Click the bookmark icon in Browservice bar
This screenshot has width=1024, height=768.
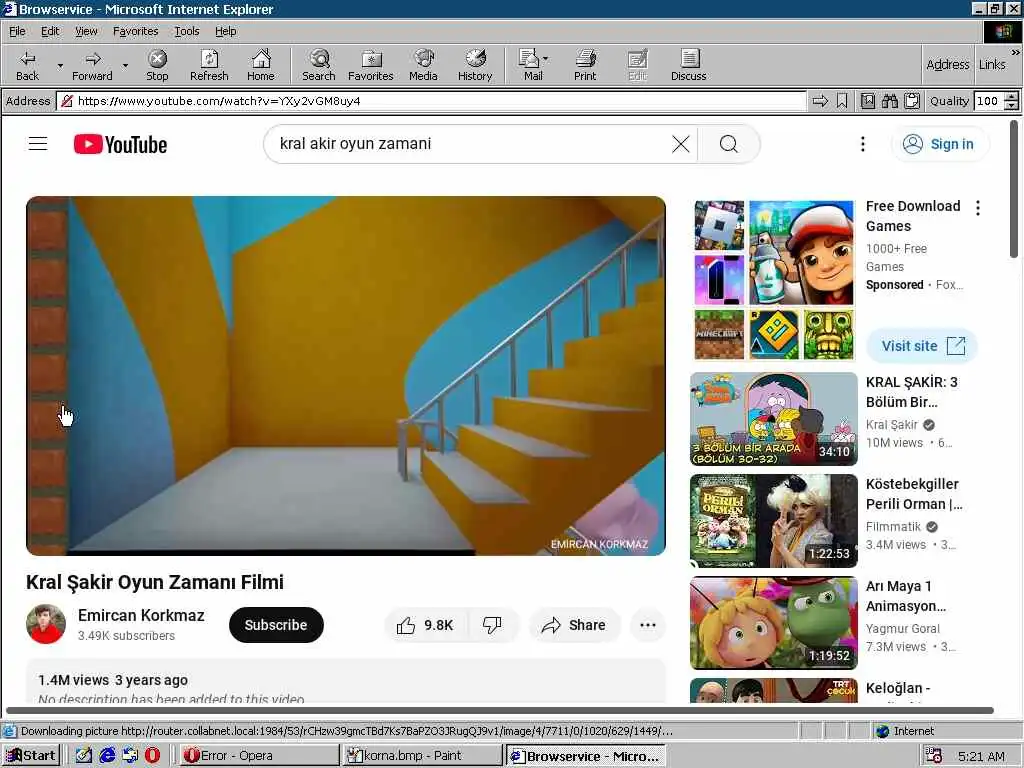tap(842, 101)
